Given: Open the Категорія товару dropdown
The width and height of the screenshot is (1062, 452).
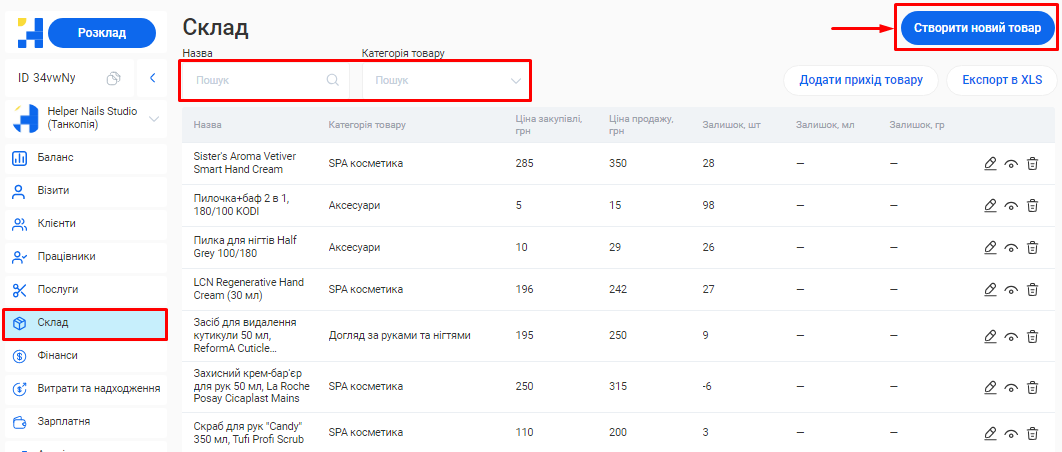Looking at the screenshot, I should [448, 80].
